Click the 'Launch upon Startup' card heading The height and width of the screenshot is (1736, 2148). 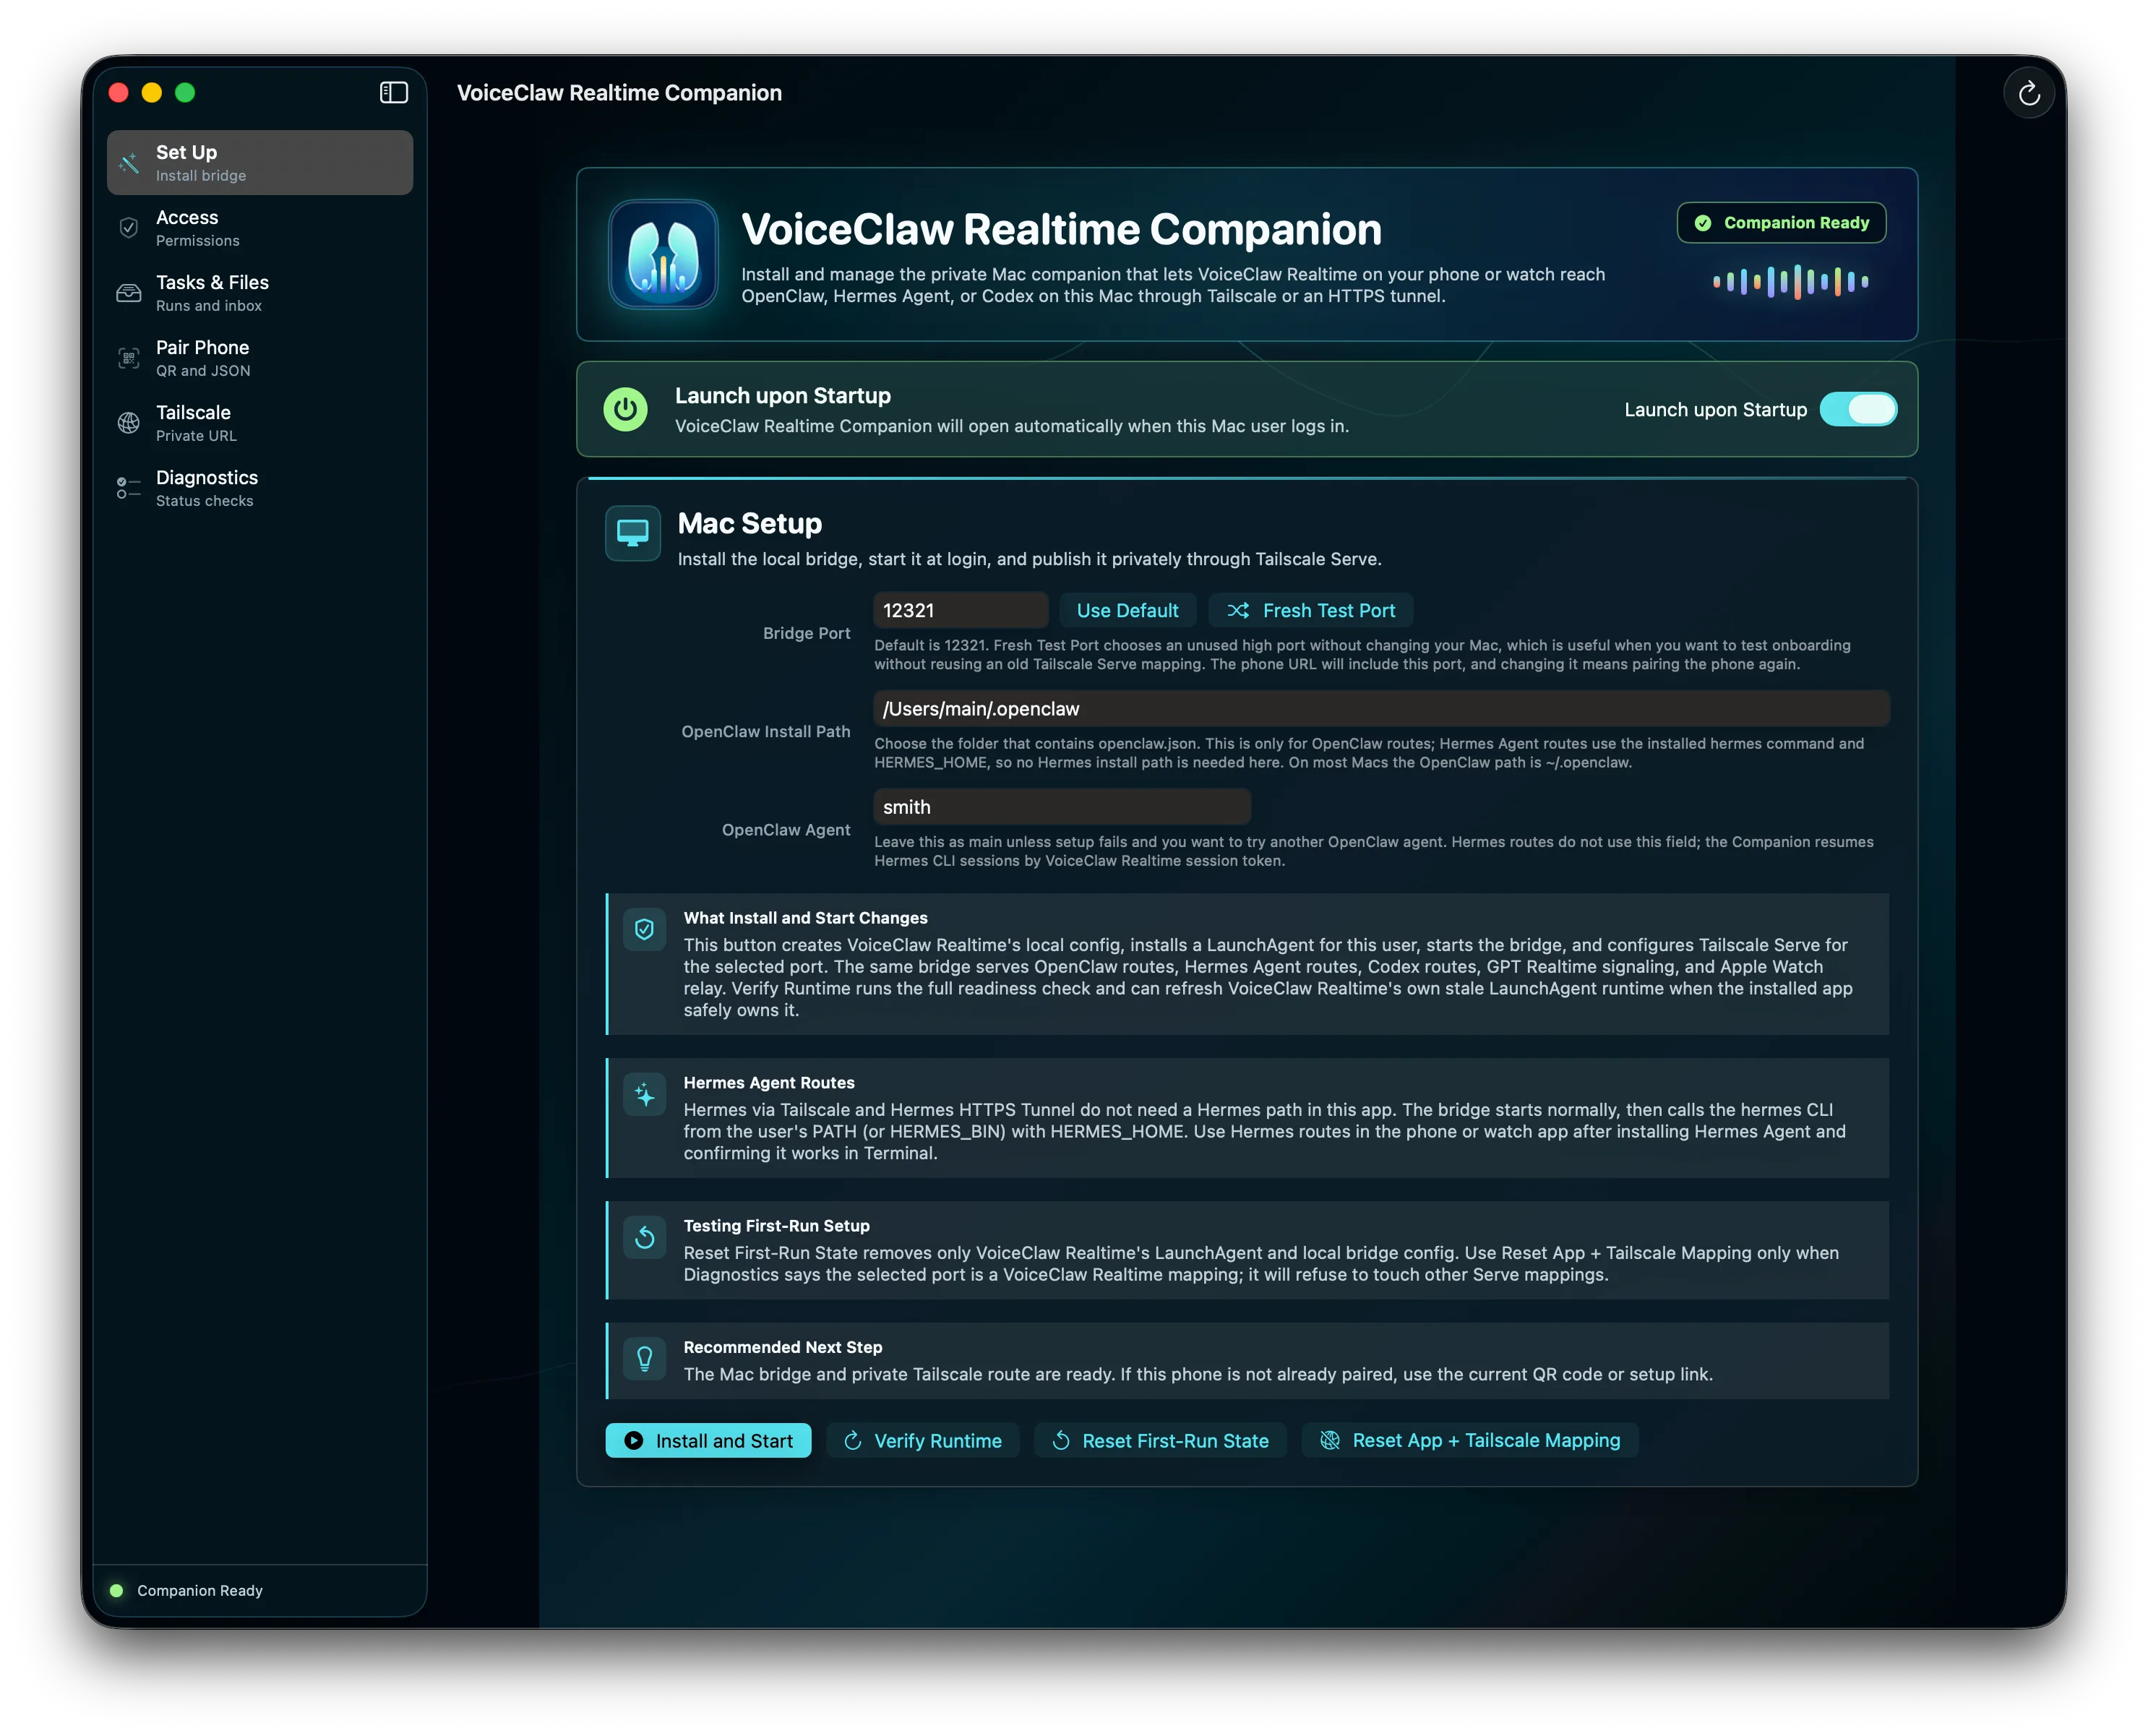pos(783,396)
